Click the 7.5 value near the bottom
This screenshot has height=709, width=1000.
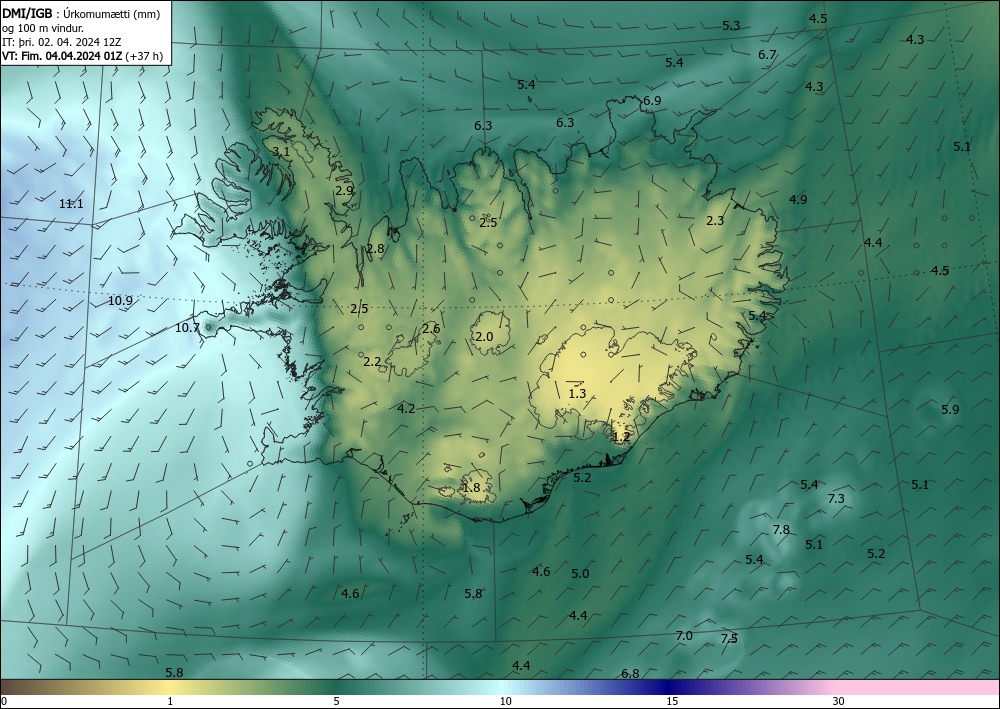(729, 639)
